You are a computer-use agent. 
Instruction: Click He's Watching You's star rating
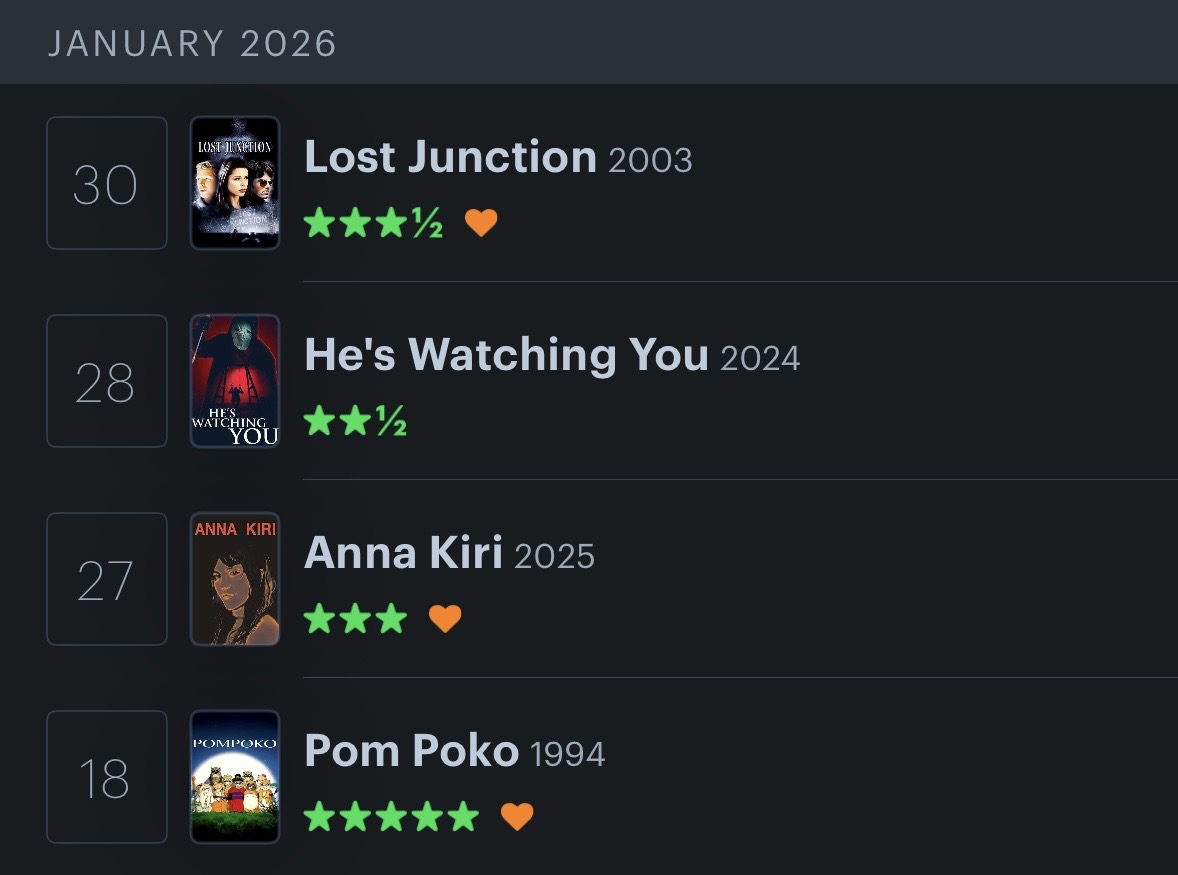point(355,421)
